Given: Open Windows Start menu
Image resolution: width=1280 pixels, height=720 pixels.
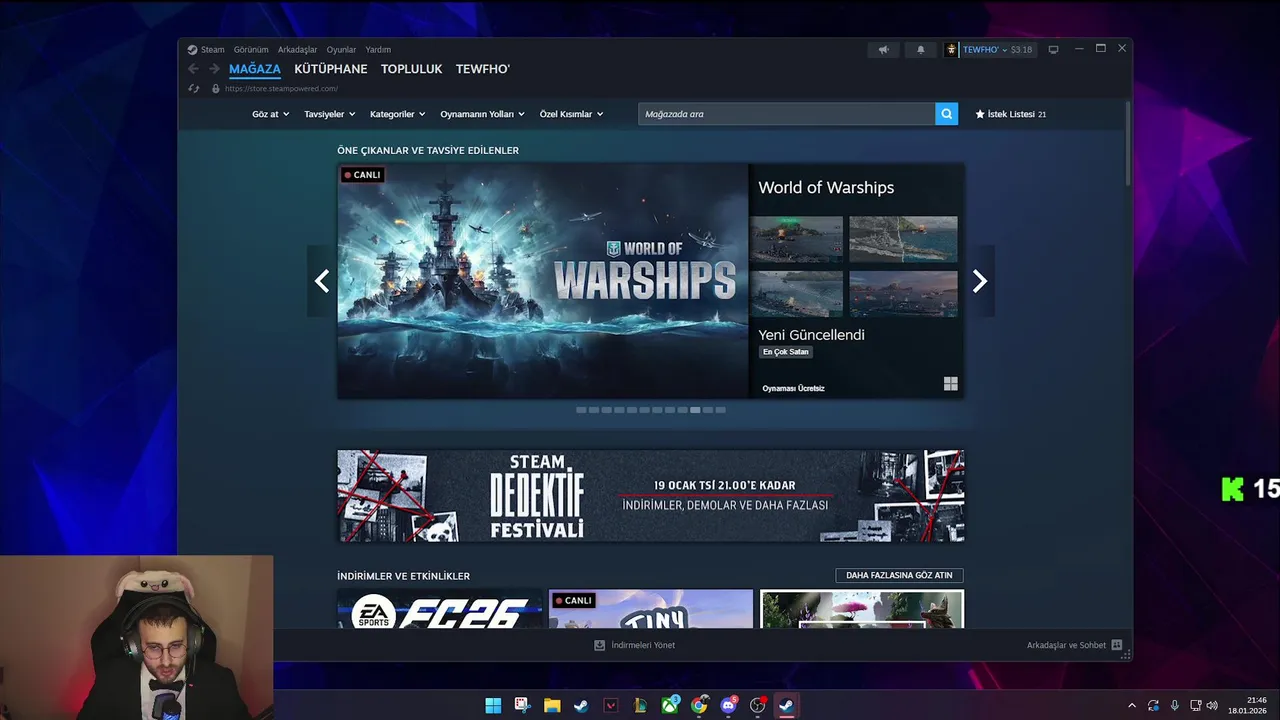Looking at the screenshot, I should pos(493,705).
